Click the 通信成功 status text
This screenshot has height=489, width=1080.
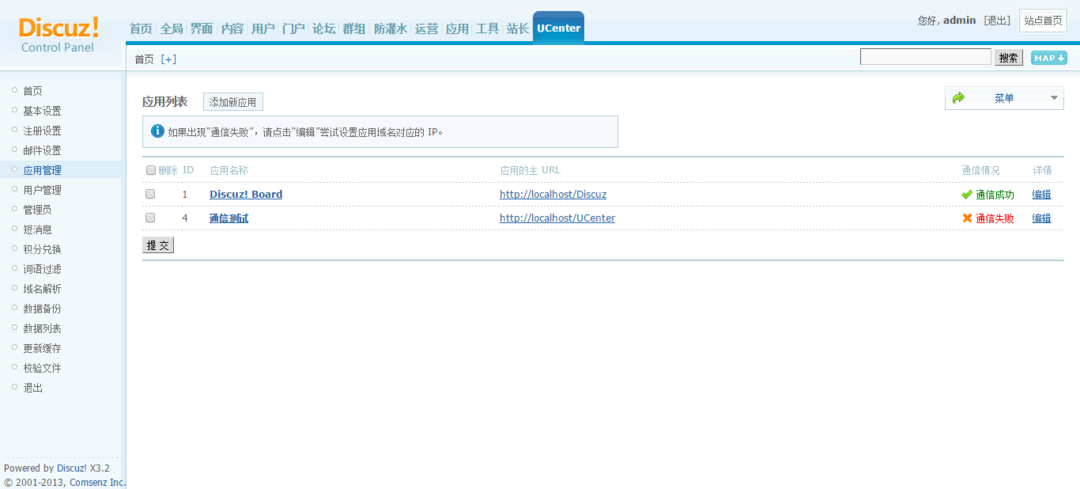(995, 195)
